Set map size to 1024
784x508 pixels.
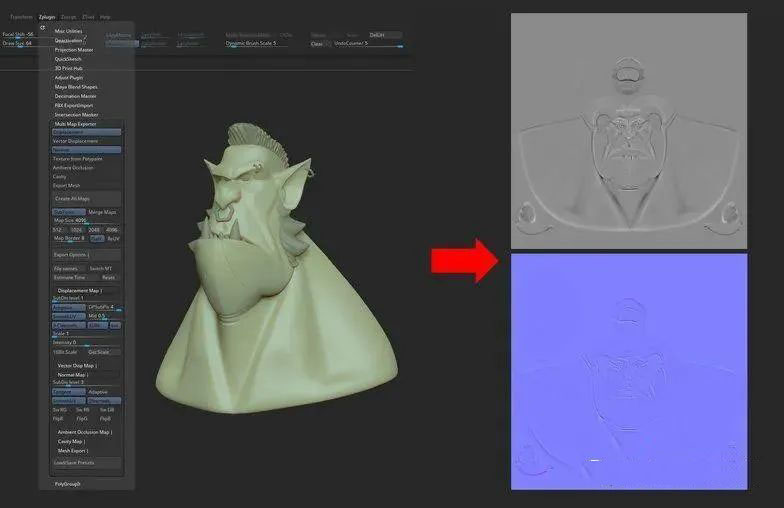pos(76,230)
